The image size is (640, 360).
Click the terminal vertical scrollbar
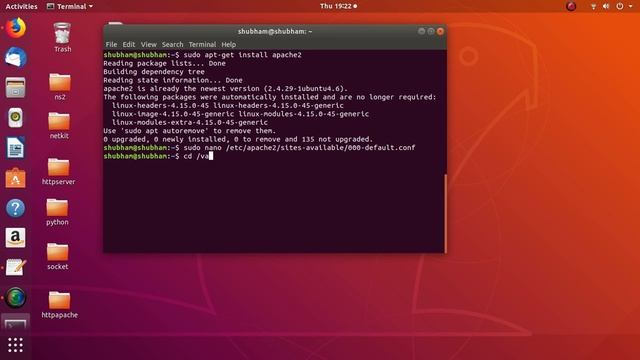coord(445,213)
